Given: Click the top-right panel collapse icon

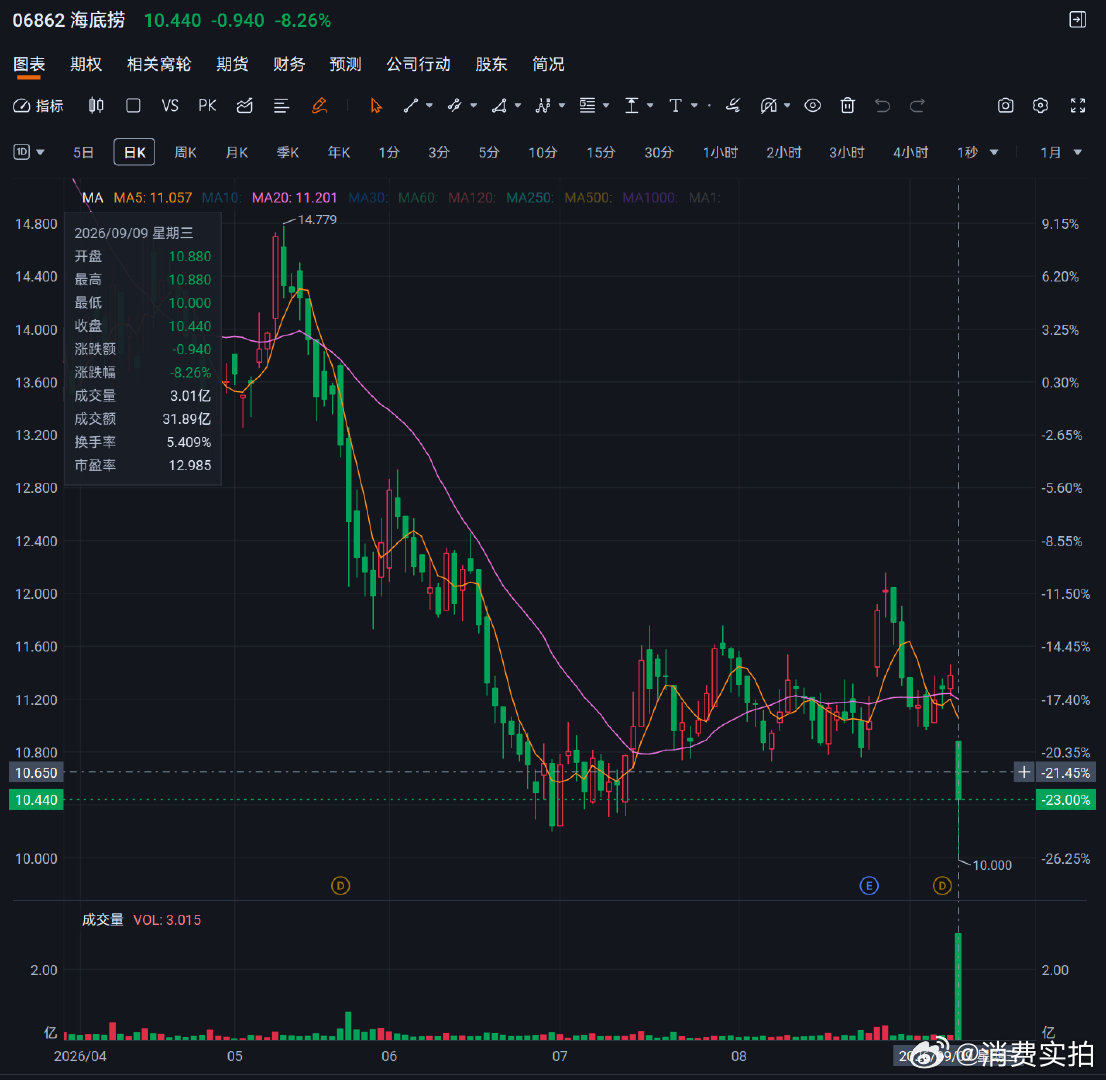Looking at the screenshot, I should point(1078,20).
